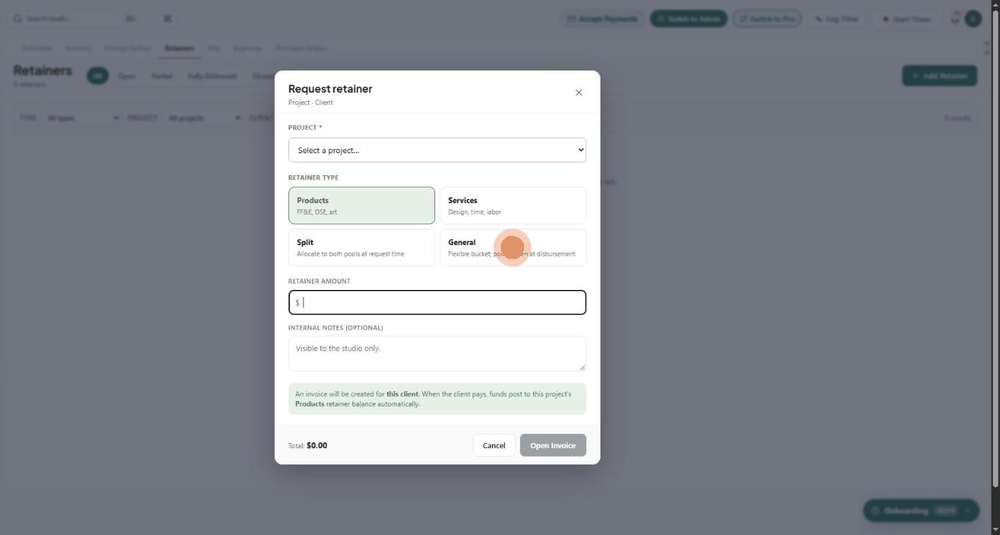Click the Open Invoice button
This screenshot has width=1000, height=535.
(552, 445)
